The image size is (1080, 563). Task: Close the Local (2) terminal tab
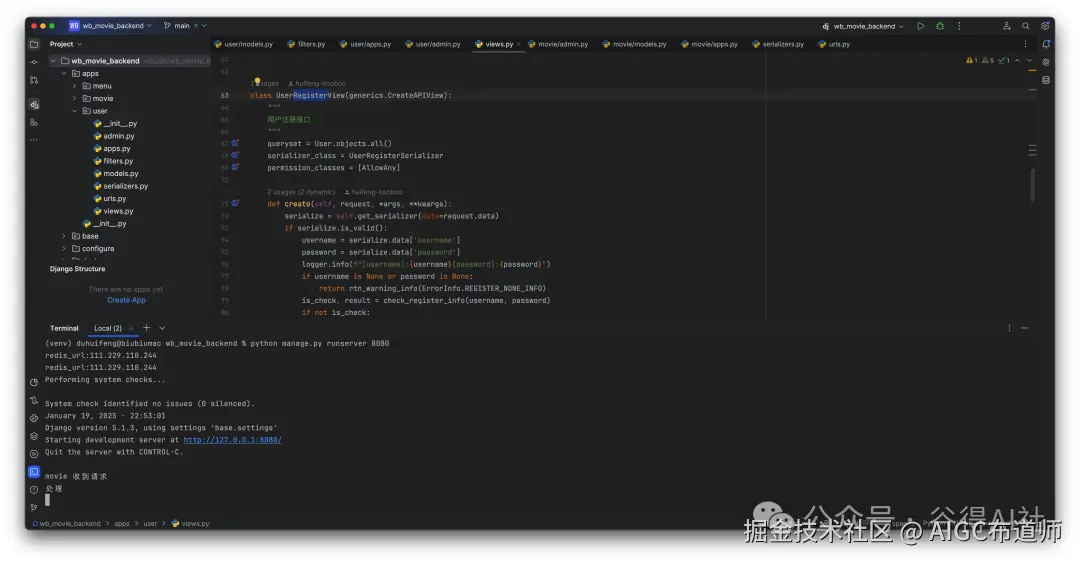coord(131,329)
